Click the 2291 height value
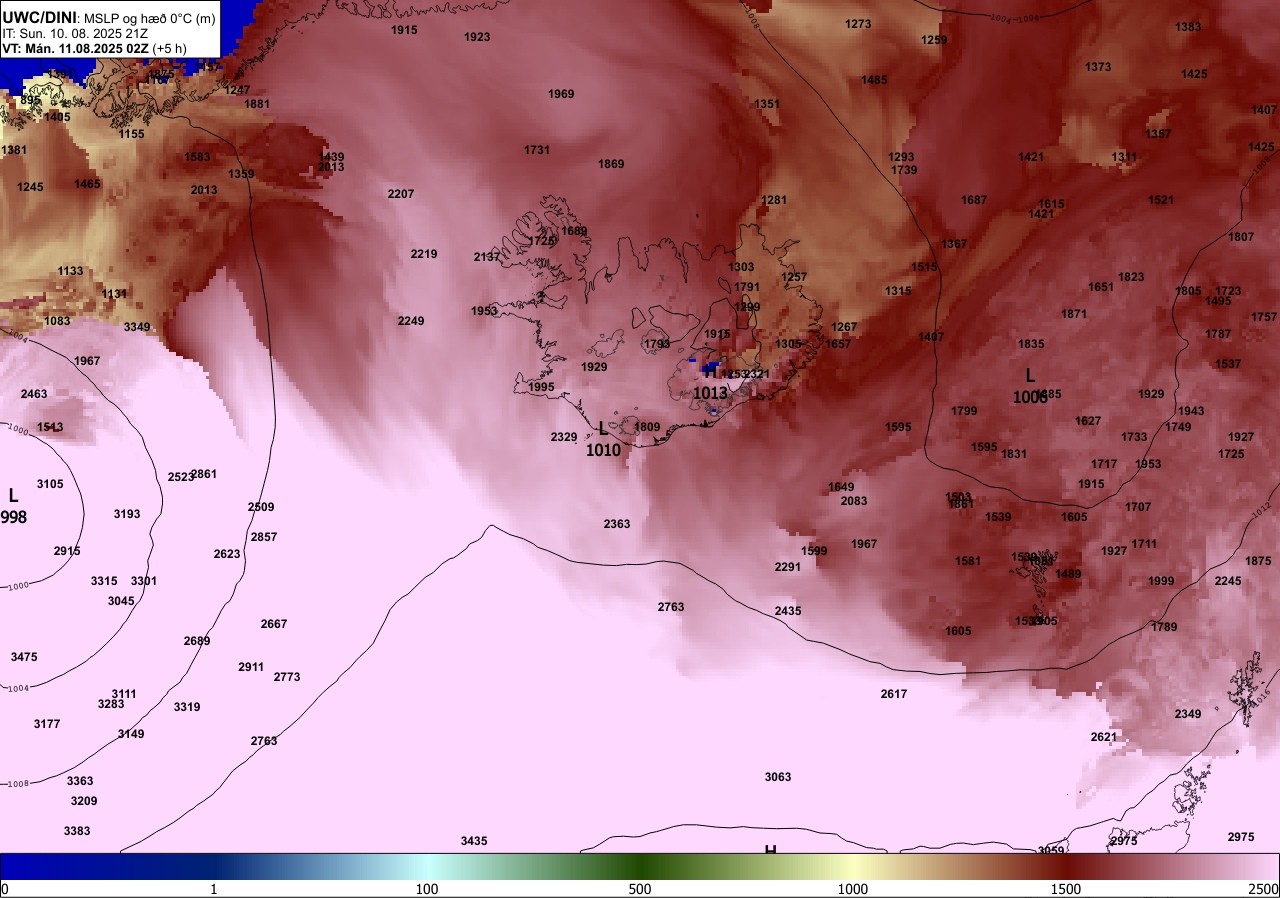 click(788, 567)
